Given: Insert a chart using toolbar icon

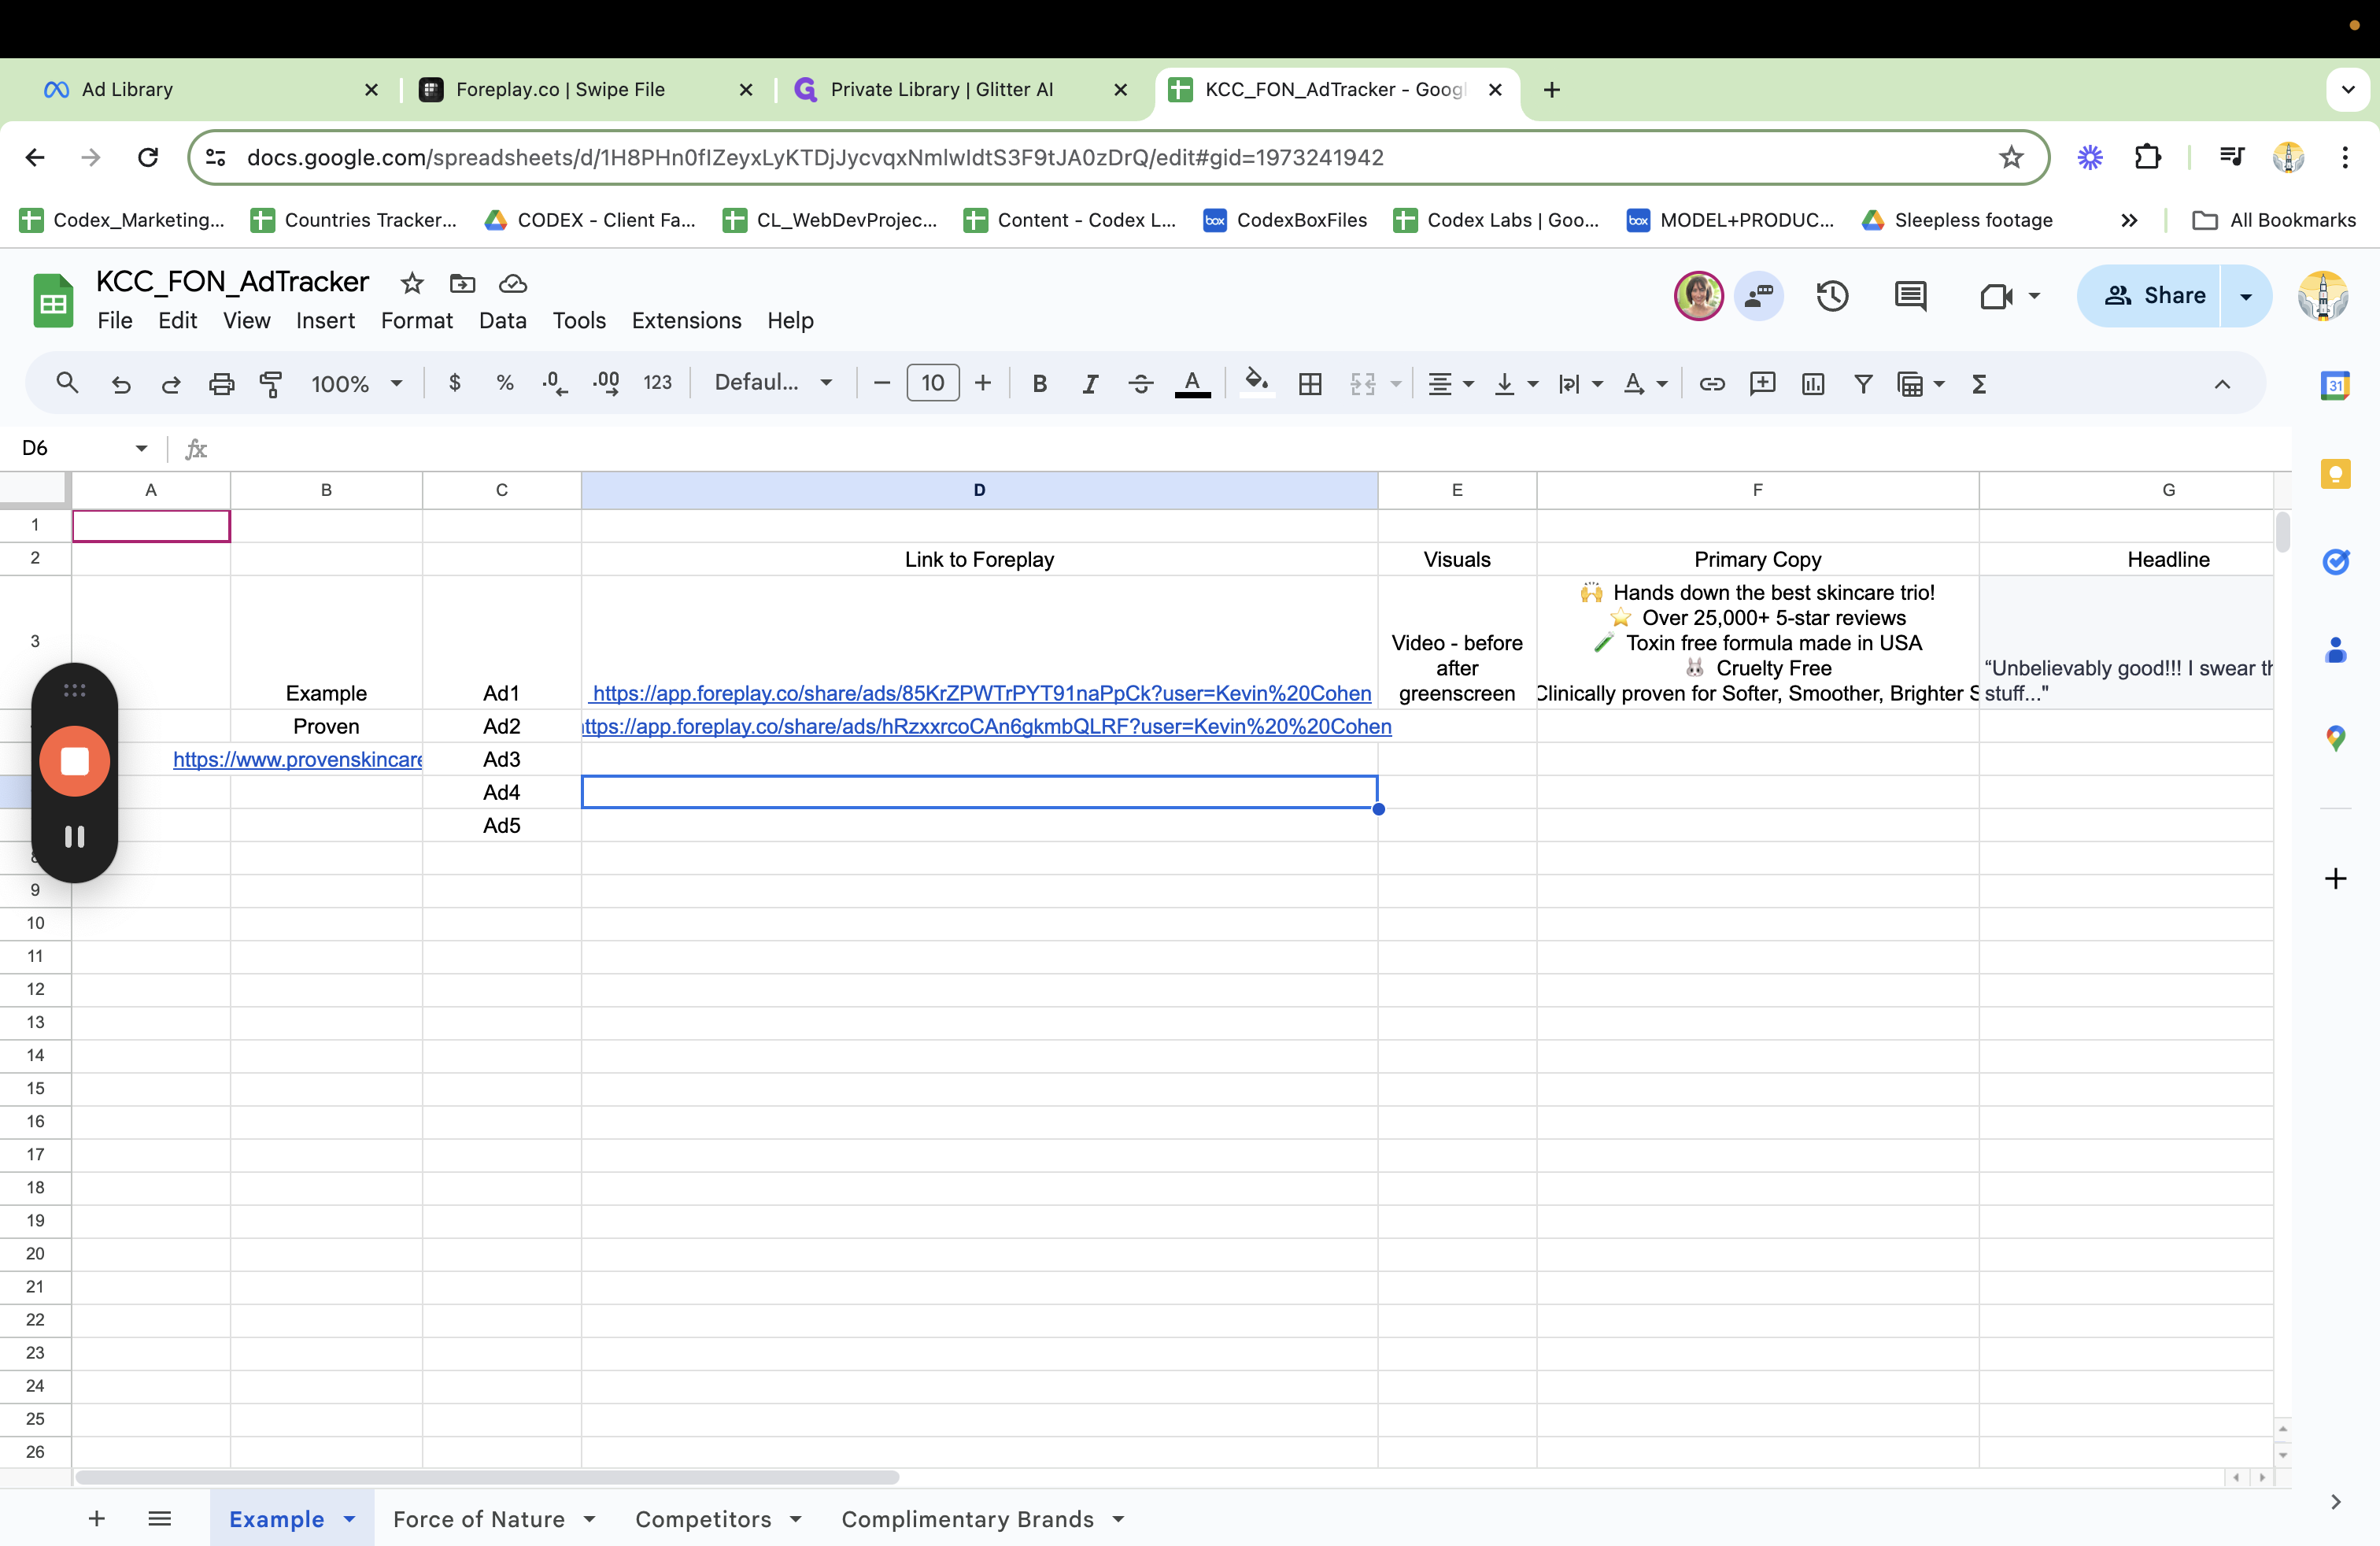Looking at the screenshot, I should (x=1813, y=384).
